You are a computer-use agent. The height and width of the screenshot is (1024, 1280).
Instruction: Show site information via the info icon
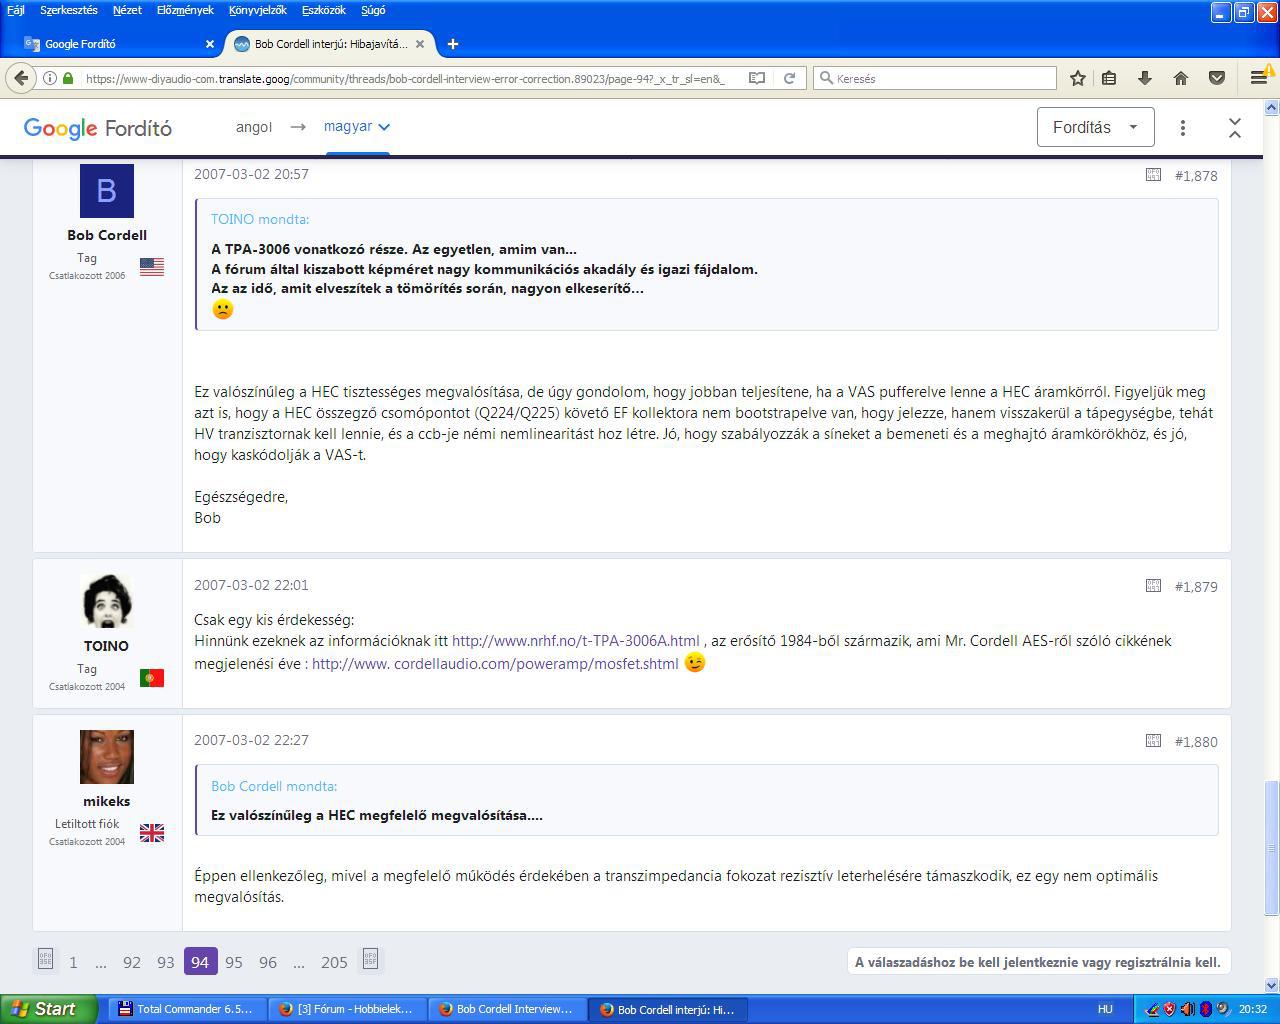(49, 78)
